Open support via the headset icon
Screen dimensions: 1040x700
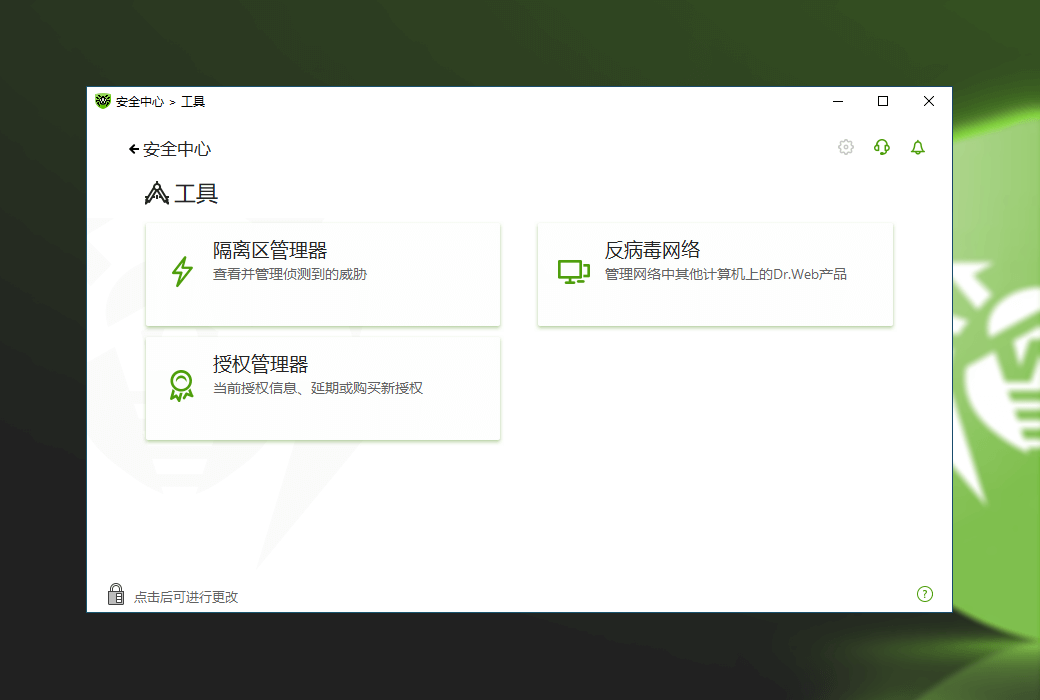click(x=881, y=148)
